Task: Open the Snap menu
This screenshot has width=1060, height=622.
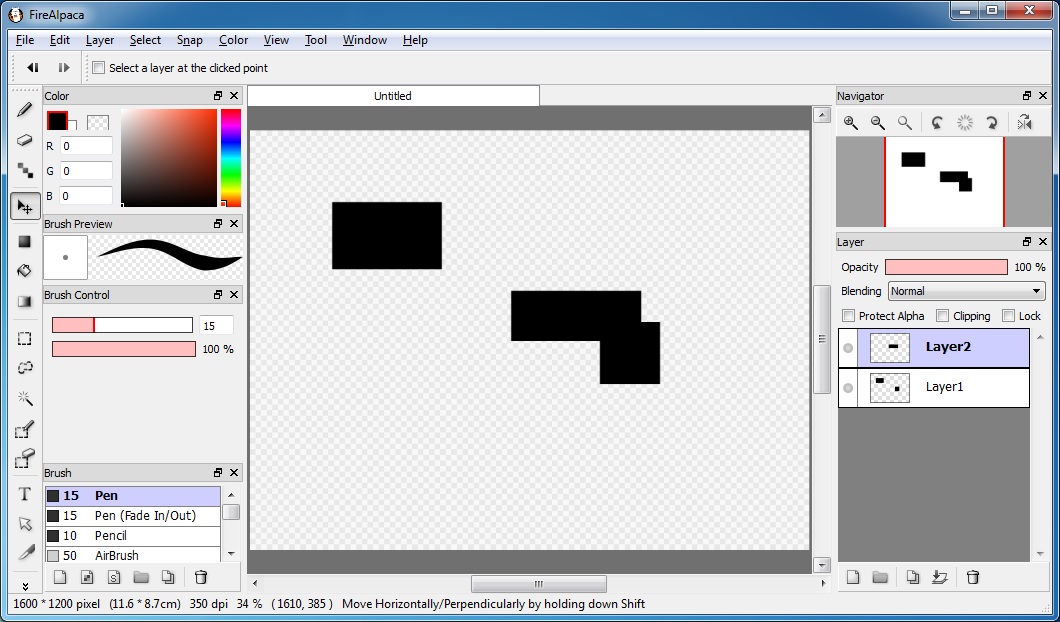Action: click(190, 40)
